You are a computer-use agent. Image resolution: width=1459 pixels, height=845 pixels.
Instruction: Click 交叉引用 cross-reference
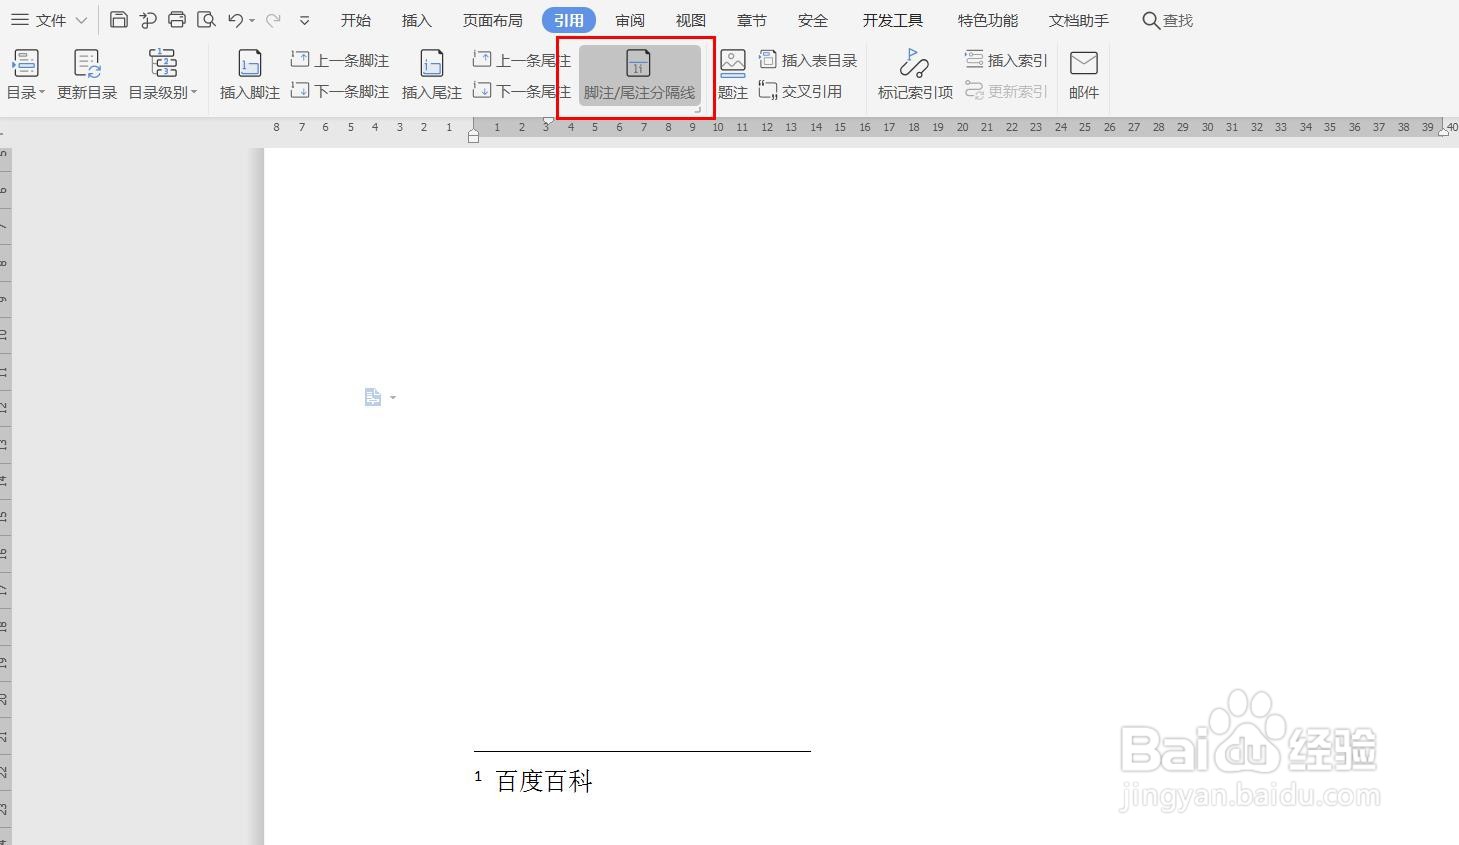click(800, 91)
